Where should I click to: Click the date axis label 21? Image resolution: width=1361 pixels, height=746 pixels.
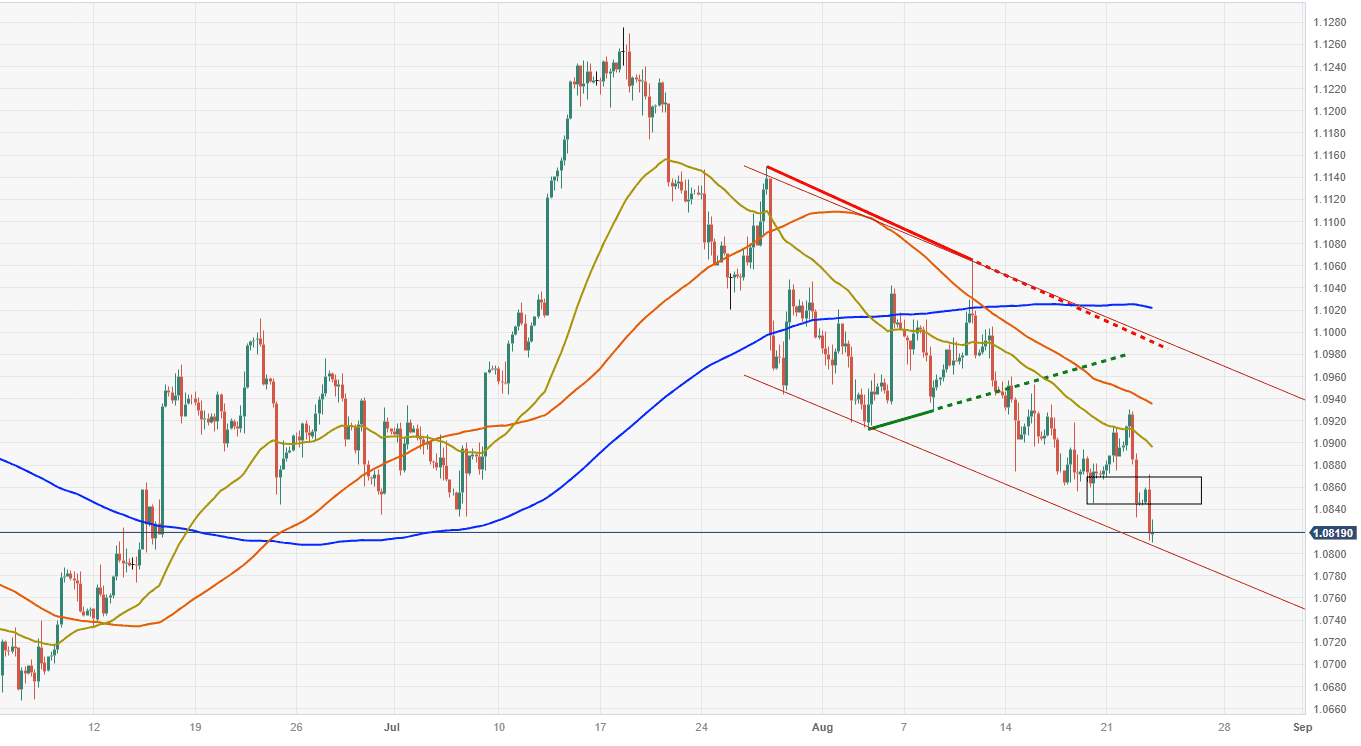[1106, 727]
